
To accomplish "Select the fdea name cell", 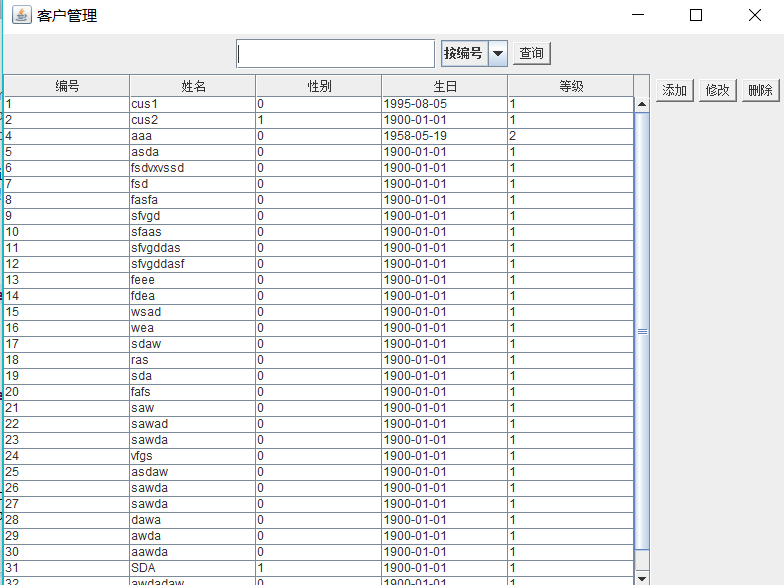I will [x=192, y=296].
